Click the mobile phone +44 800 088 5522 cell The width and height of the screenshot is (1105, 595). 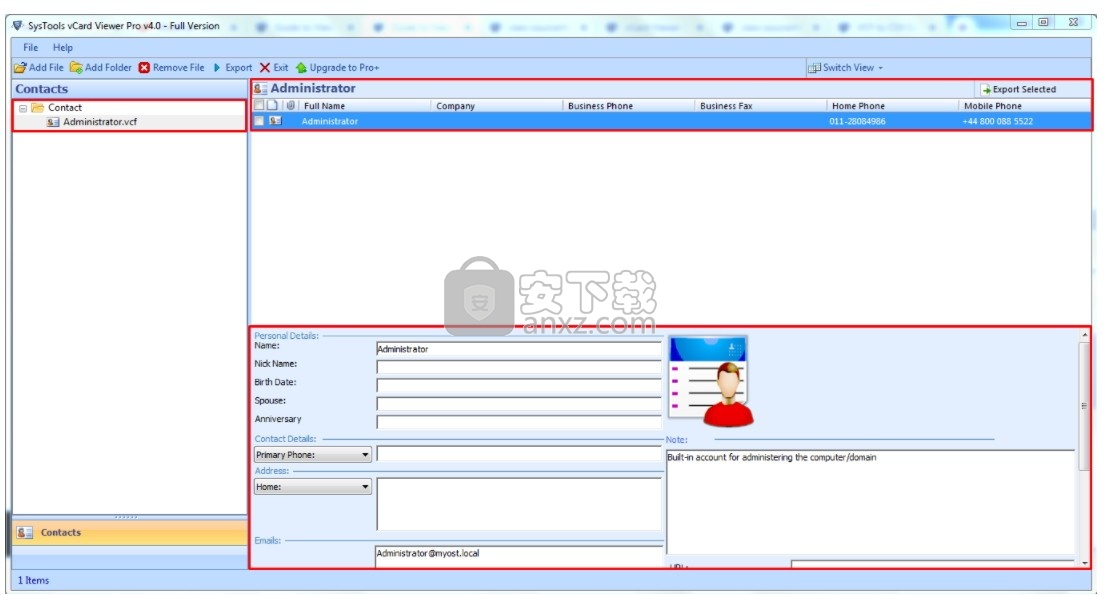997,121
